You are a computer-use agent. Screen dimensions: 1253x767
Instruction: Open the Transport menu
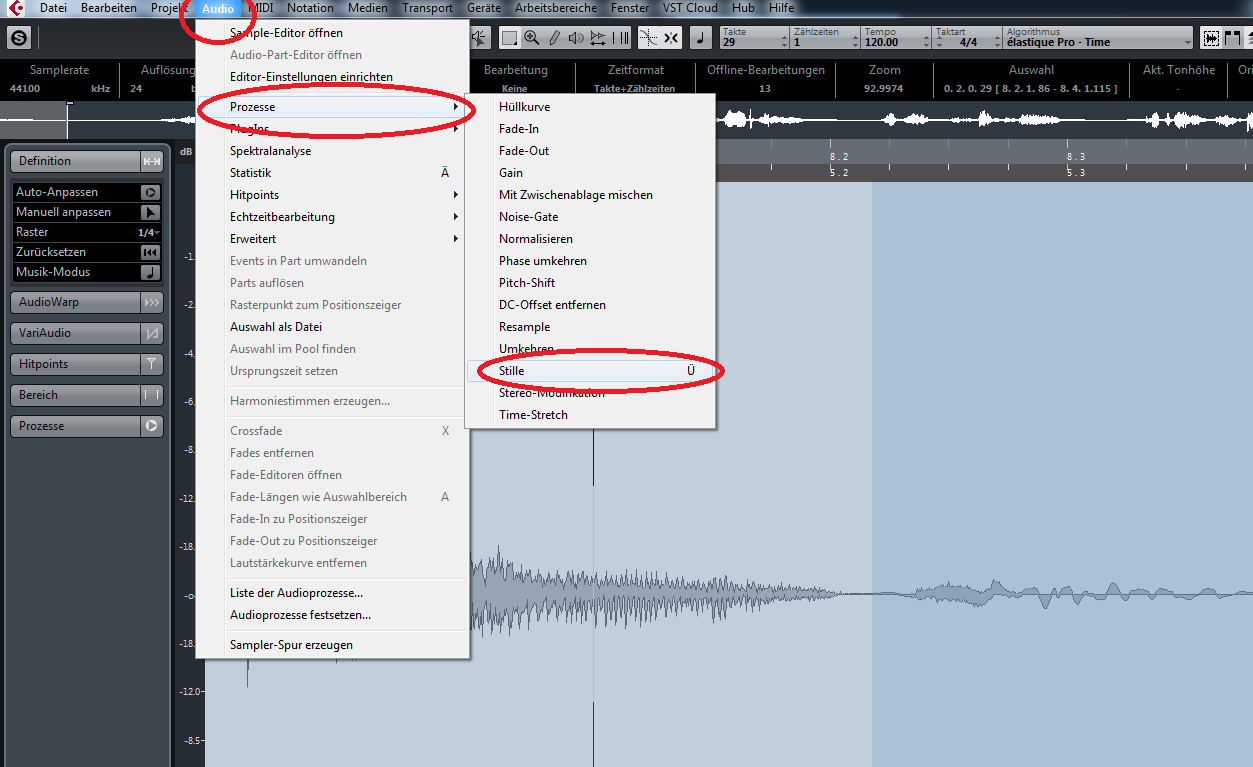(427, 8)
